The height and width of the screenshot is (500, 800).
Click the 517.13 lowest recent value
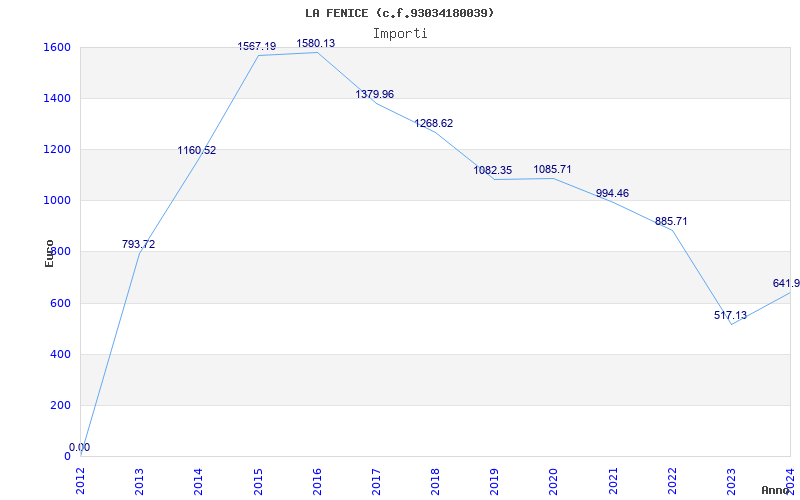click(731, 315)
